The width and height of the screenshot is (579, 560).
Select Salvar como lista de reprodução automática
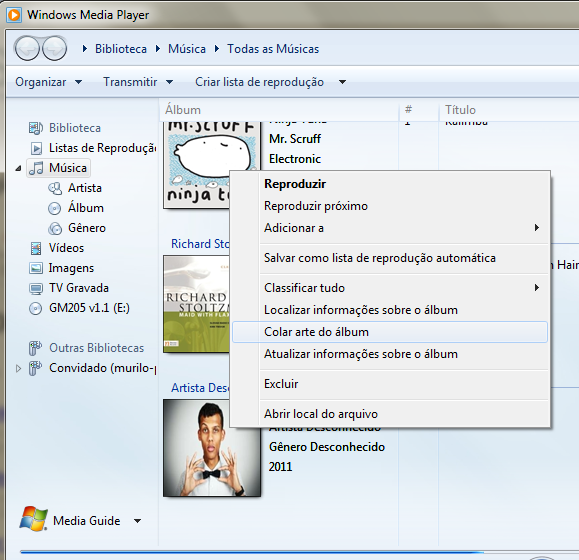tap(390, 258)
